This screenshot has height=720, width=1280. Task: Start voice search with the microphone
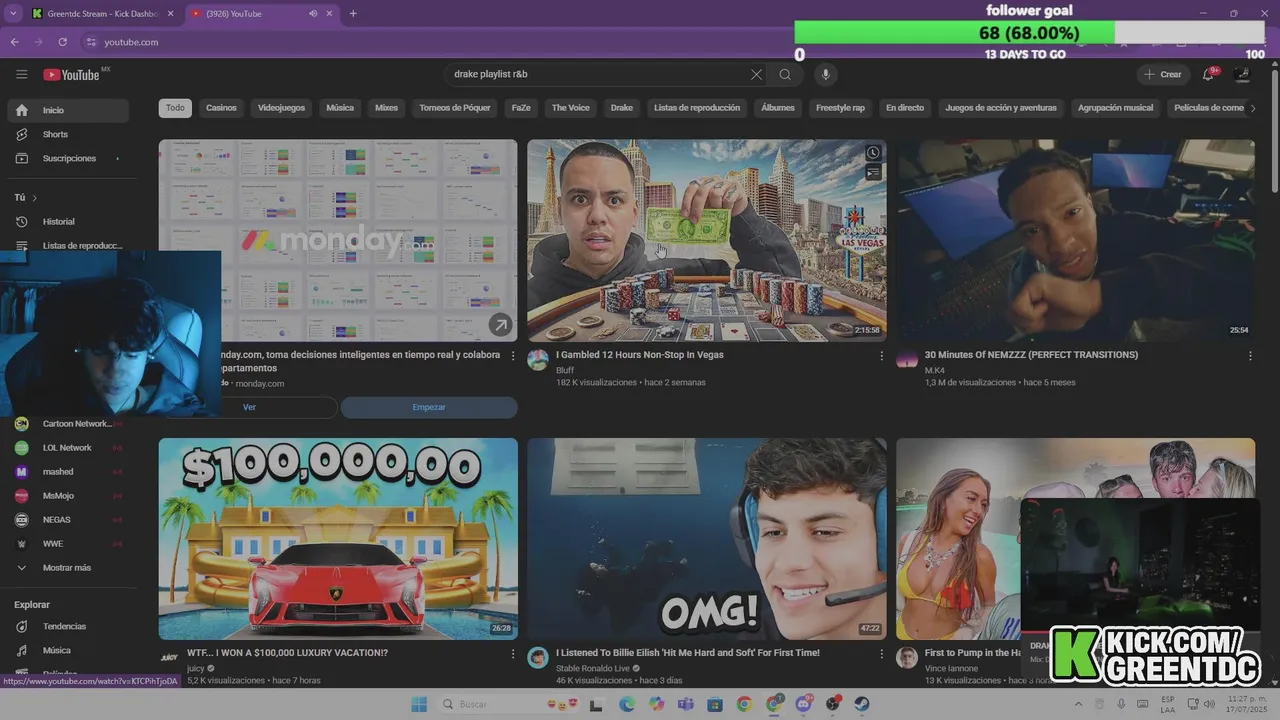point(825,74)
